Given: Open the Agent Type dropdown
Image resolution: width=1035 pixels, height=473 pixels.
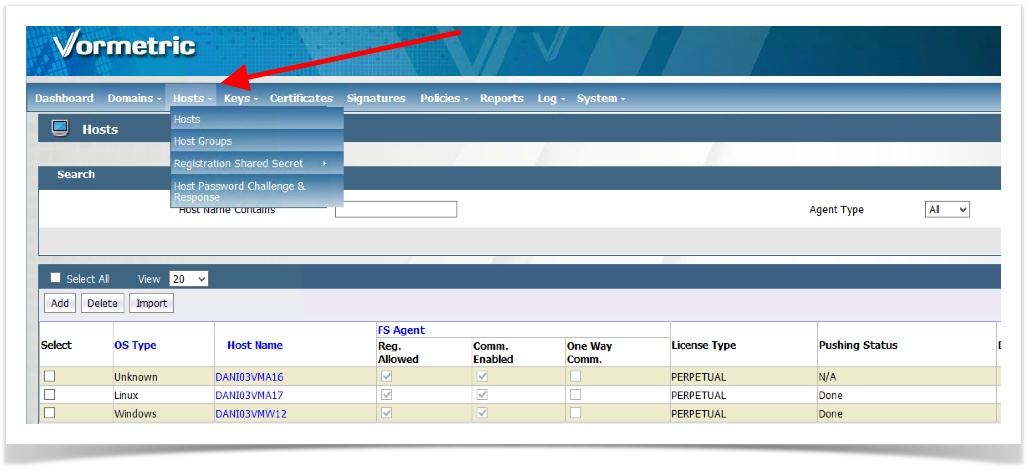Looking at the screenshot, I should [947, 210].
